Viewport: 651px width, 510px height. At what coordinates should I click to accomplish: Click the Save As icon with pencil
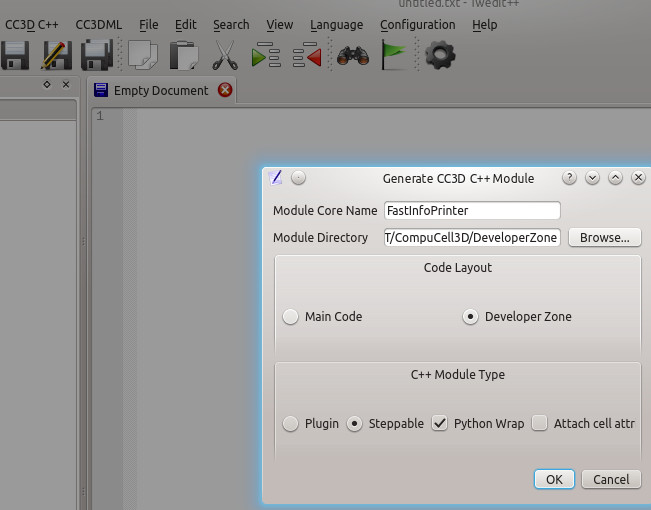(x=54, y=55)
